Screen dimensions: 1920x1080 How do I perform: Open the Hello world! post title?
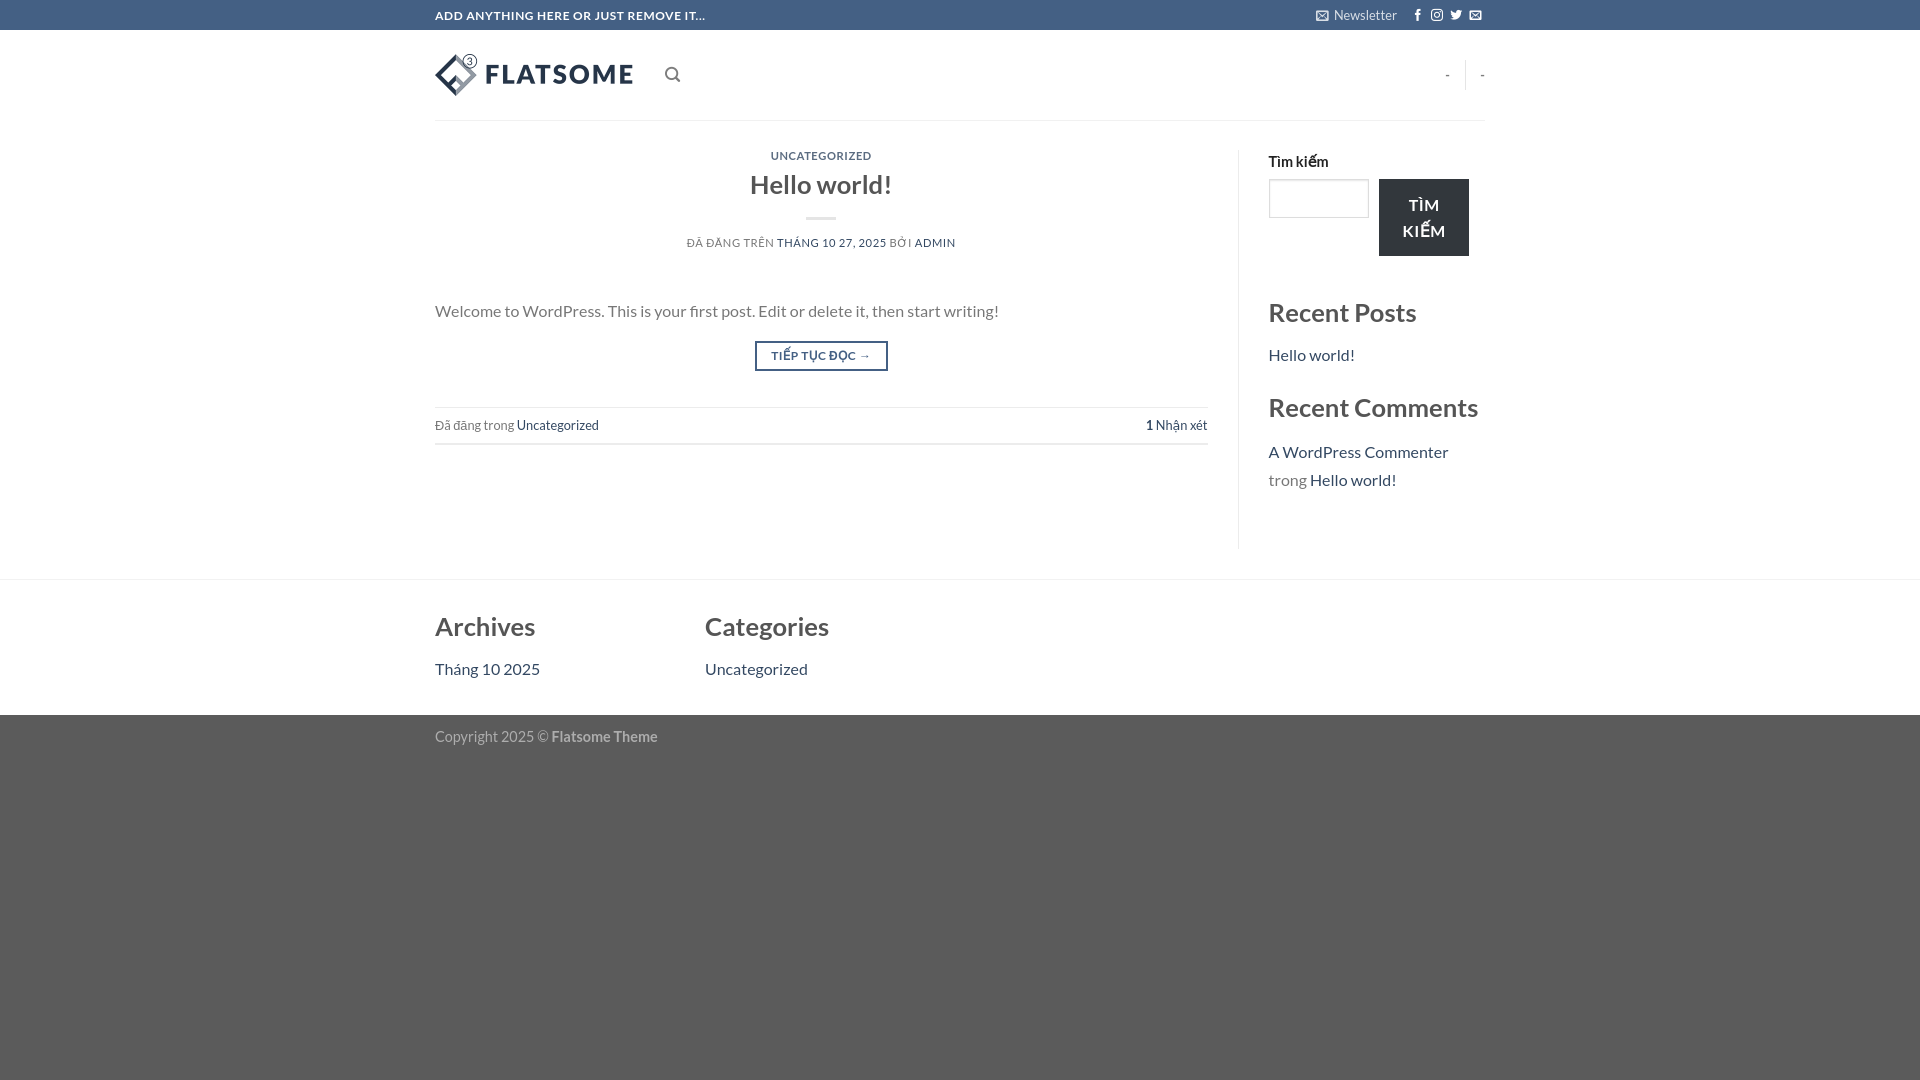click(x=820, y=185)
